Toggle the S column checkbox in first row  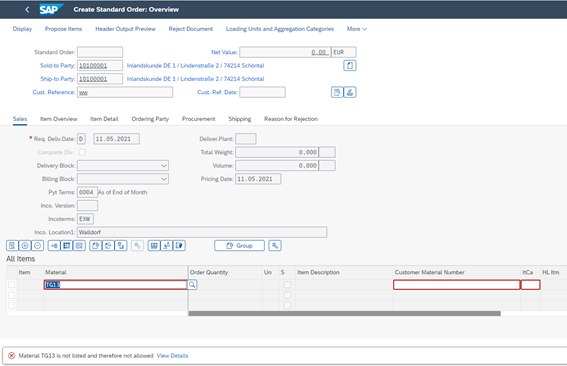(x=287, y=285)
